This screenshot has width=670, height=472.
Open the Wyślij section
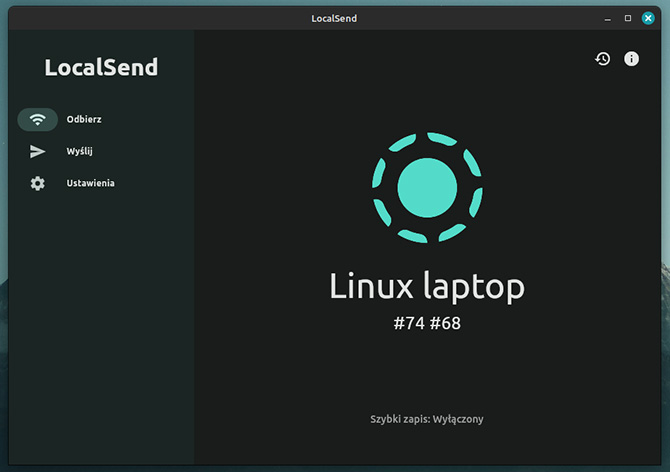(79, 151)
